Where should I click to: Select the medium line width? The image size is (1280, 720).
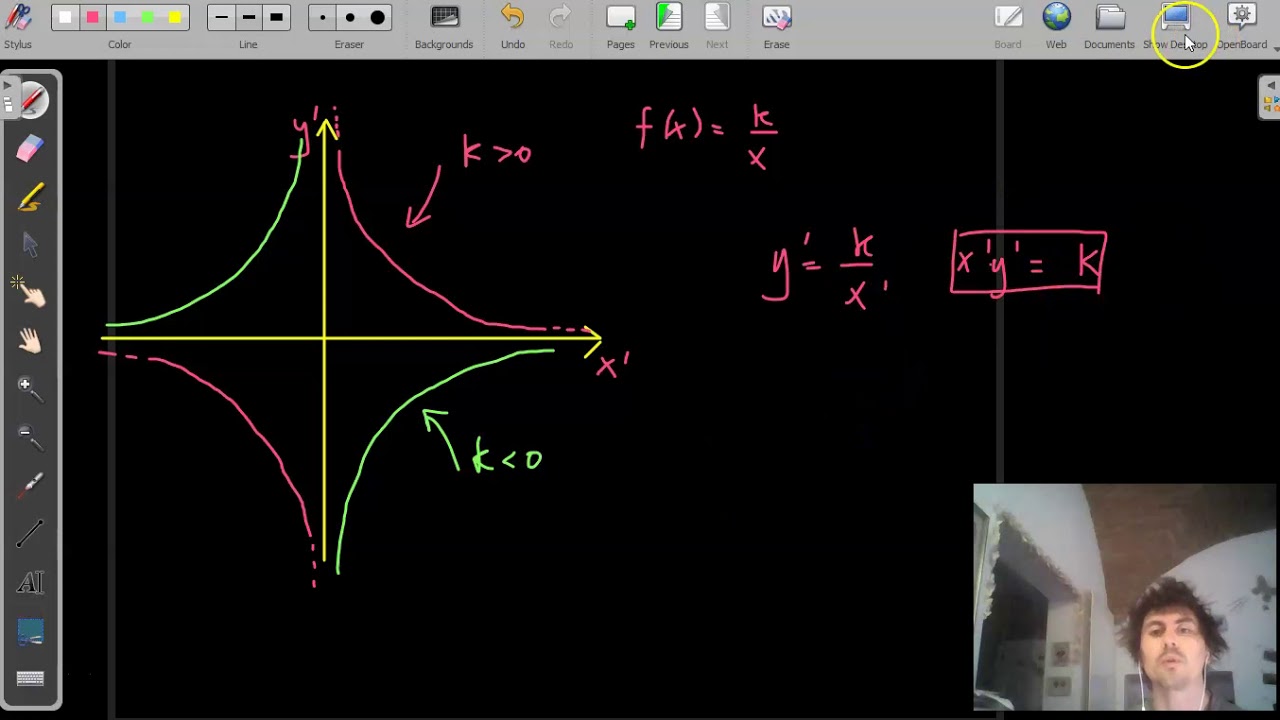click(249, 17)
